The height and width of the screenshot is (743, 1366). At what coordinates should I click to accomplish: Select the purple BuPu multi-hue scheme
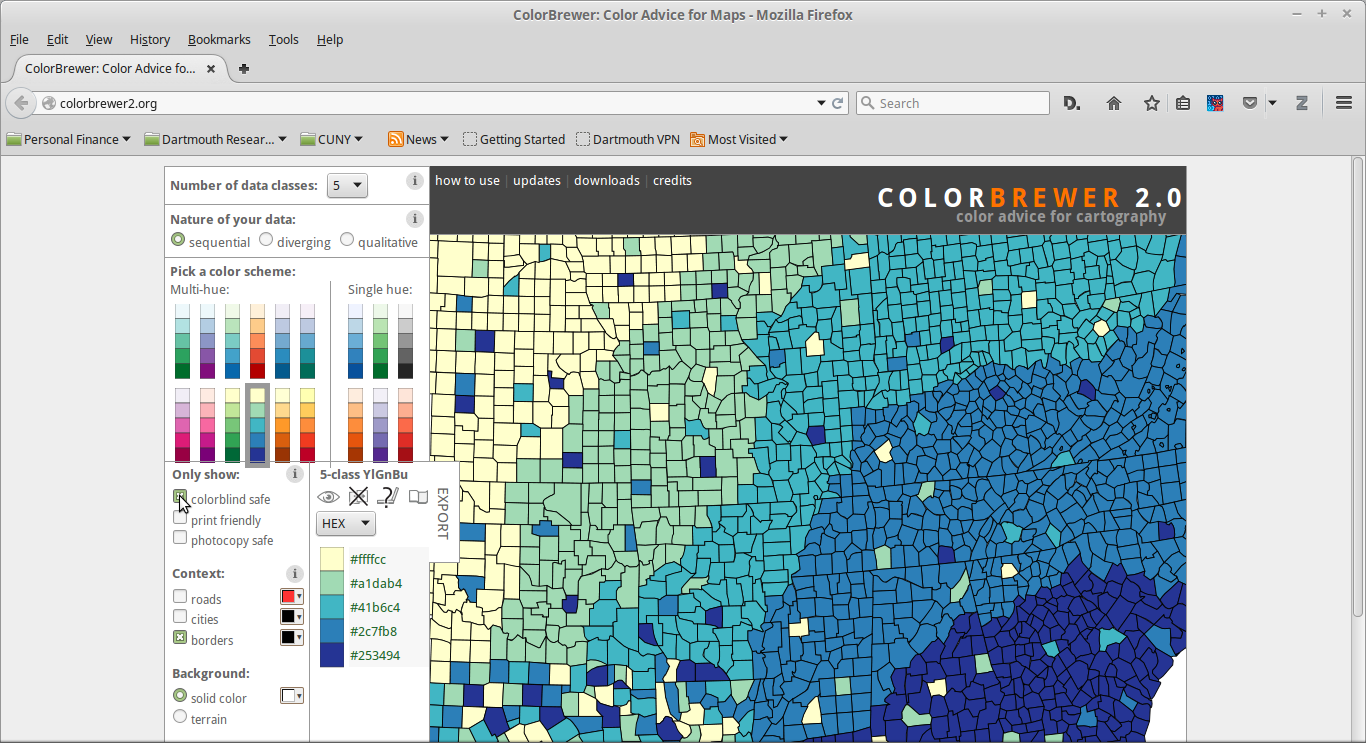point(207,341)
